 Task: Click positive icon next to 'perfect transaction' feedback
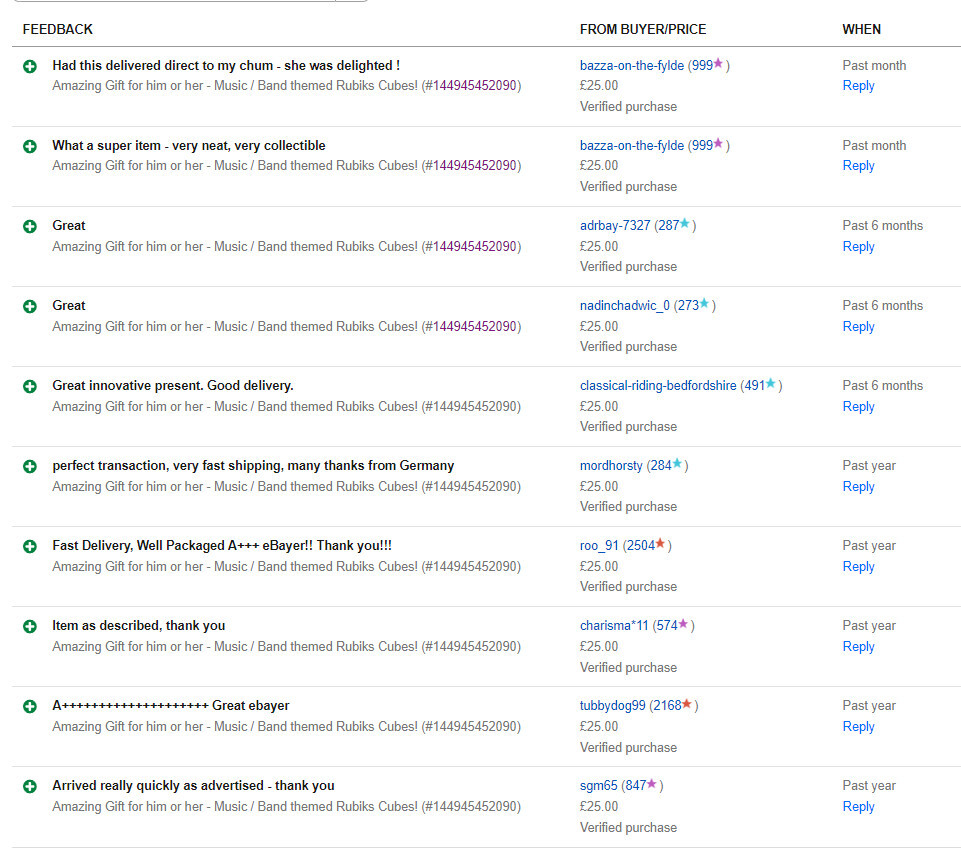tap(30, 466)
